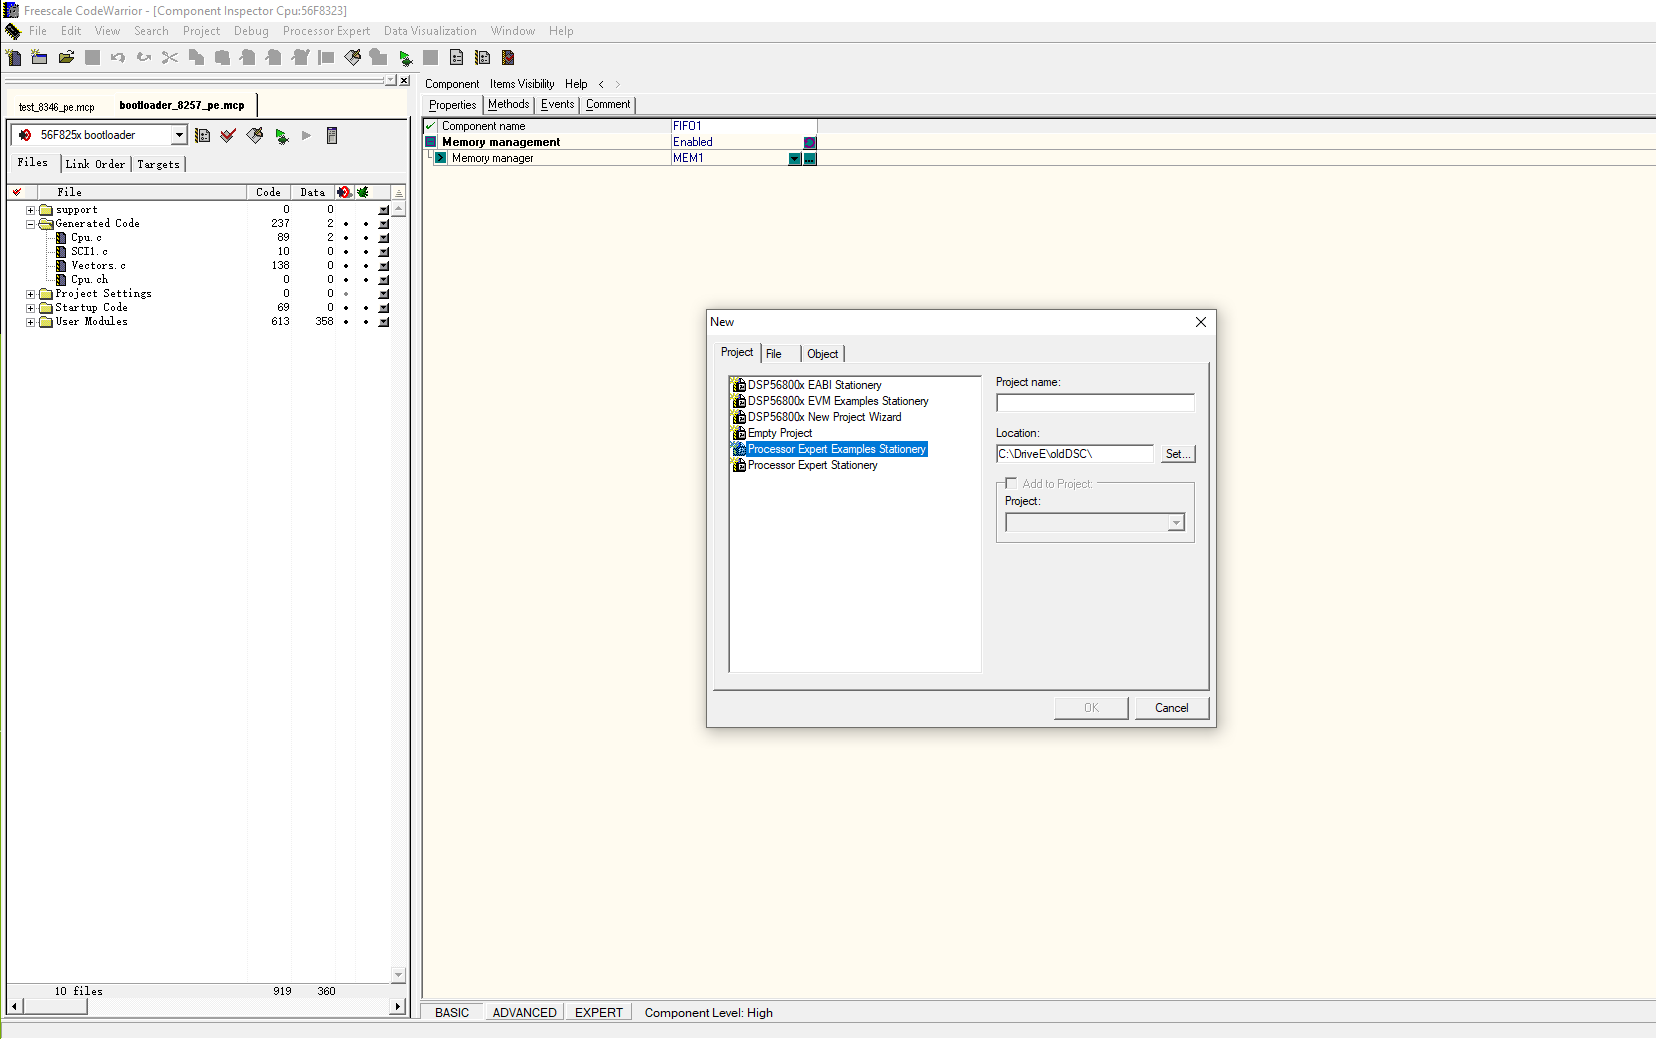This screenshot has height=1039, width=1656.
Task: Click the Undo arrow icon on the main toolbar
Action: [118, 57]
